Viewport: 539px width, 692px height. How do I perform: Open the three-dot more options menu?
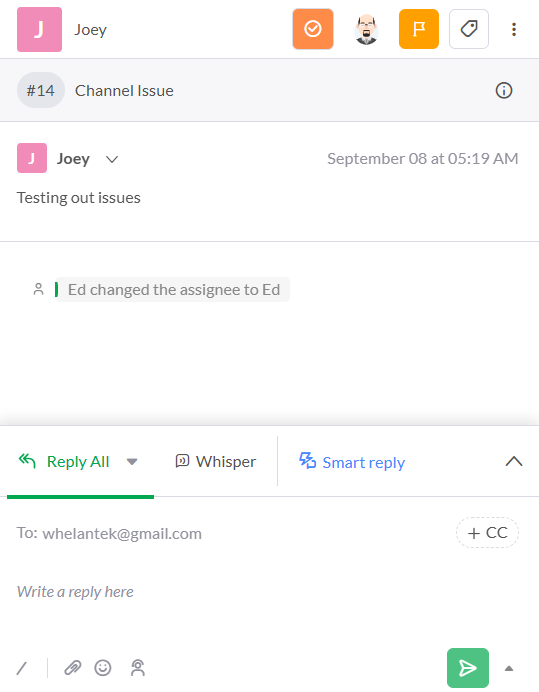click(x=514, y=30)
